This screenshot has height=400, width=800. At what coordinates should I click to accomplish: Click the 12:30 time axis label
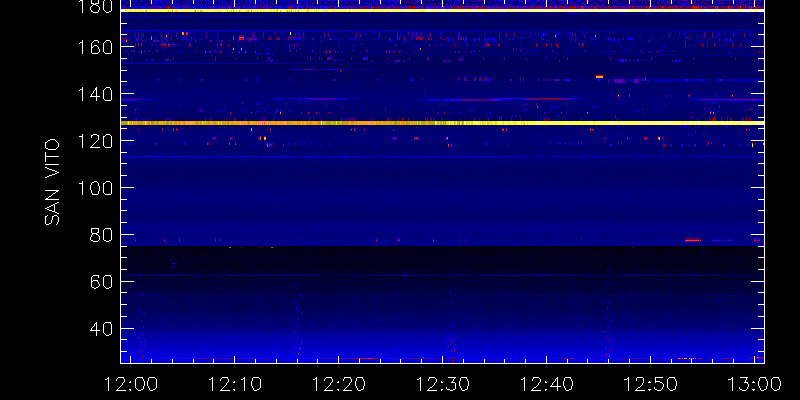[442, 384]
